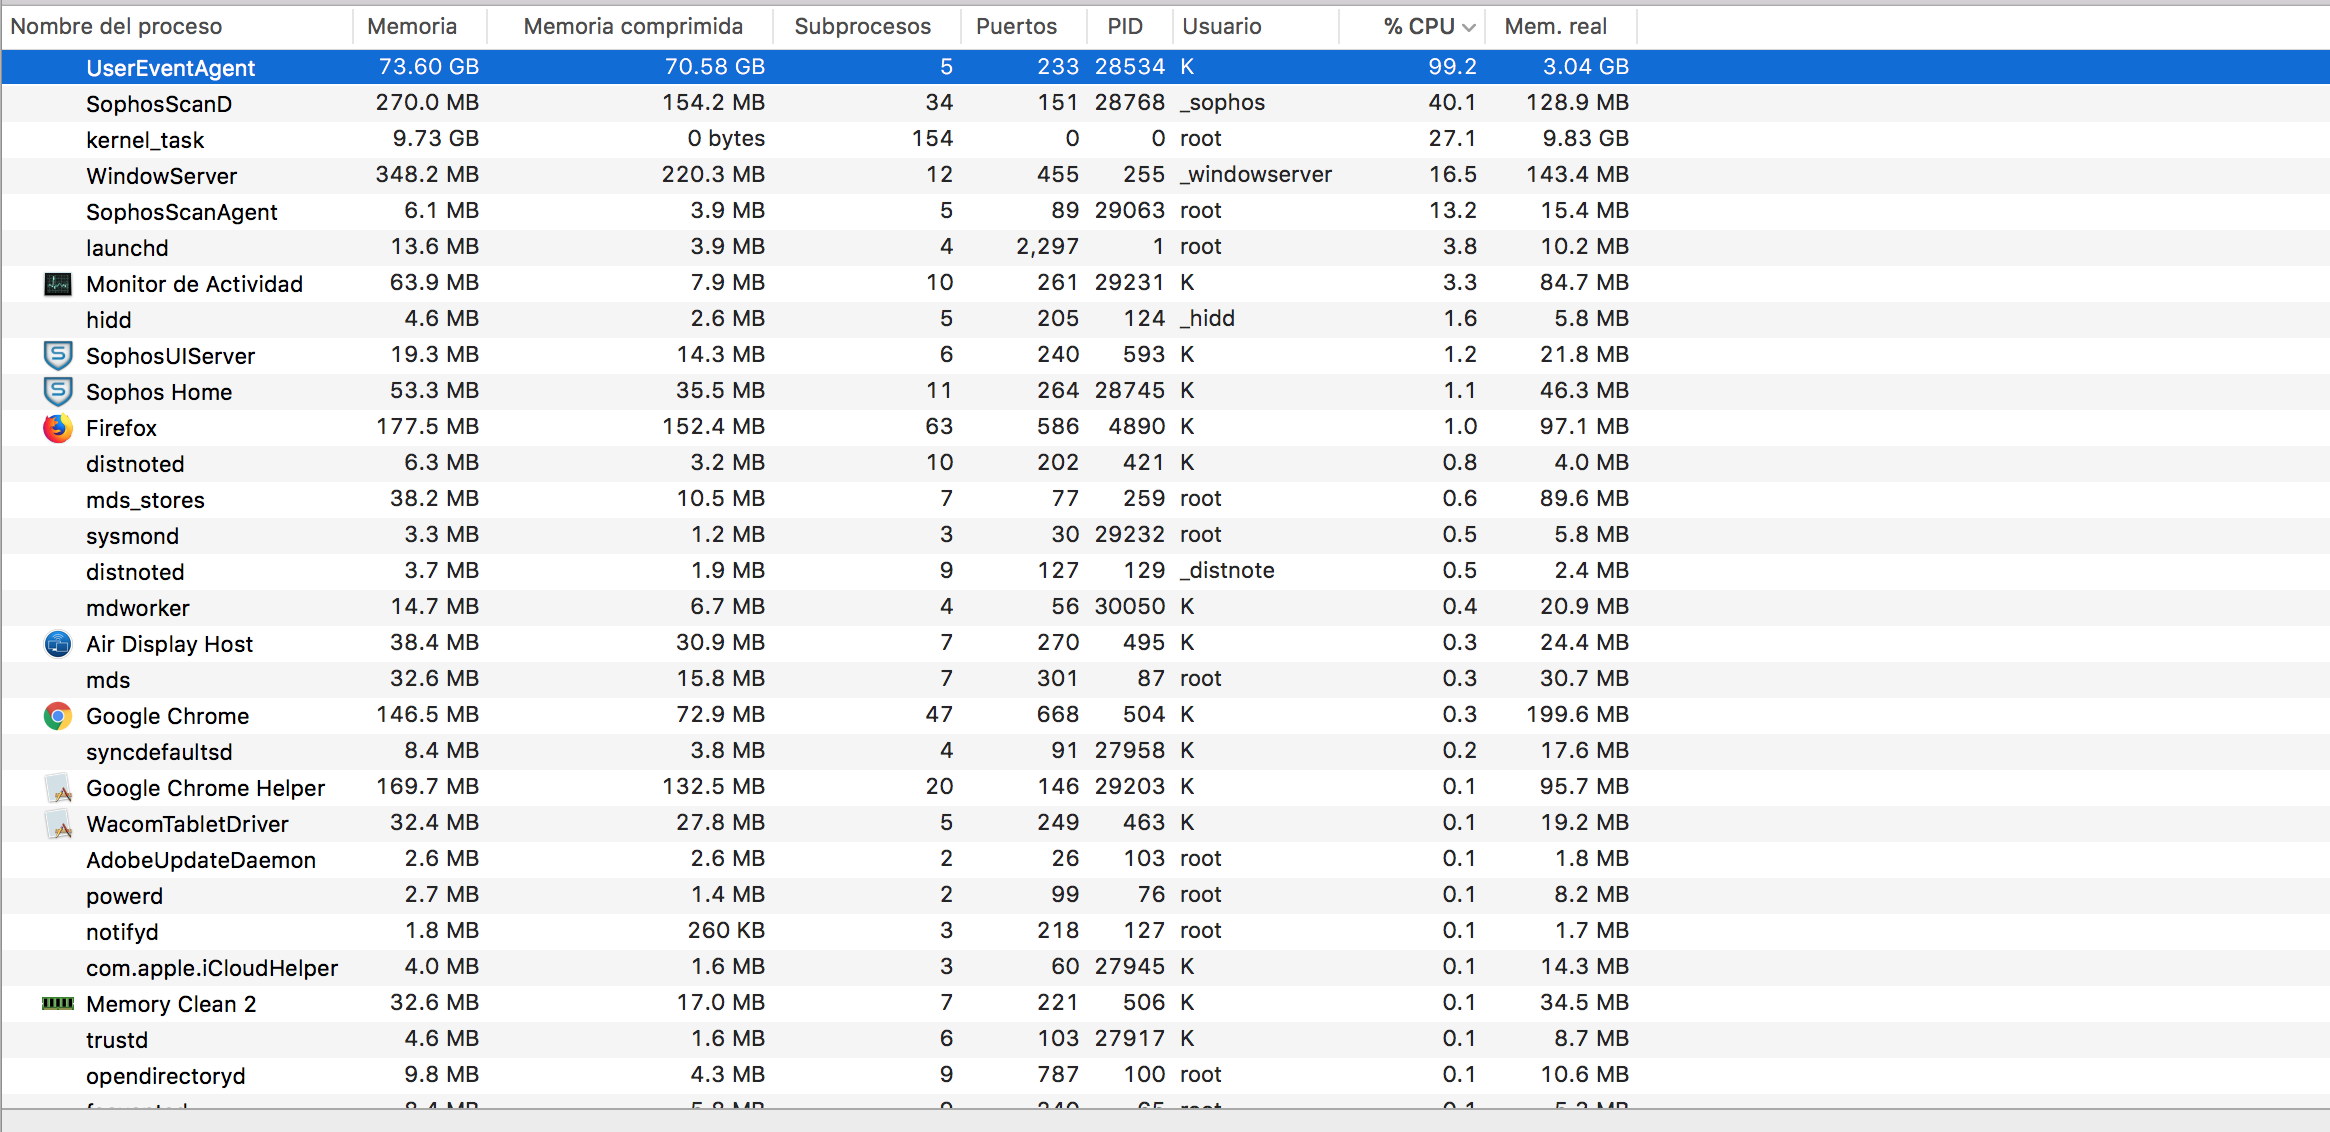Click the Sophos Home shield icon
The image size is (2330, 1132).
pyautogui.click(x=58, y=391)
